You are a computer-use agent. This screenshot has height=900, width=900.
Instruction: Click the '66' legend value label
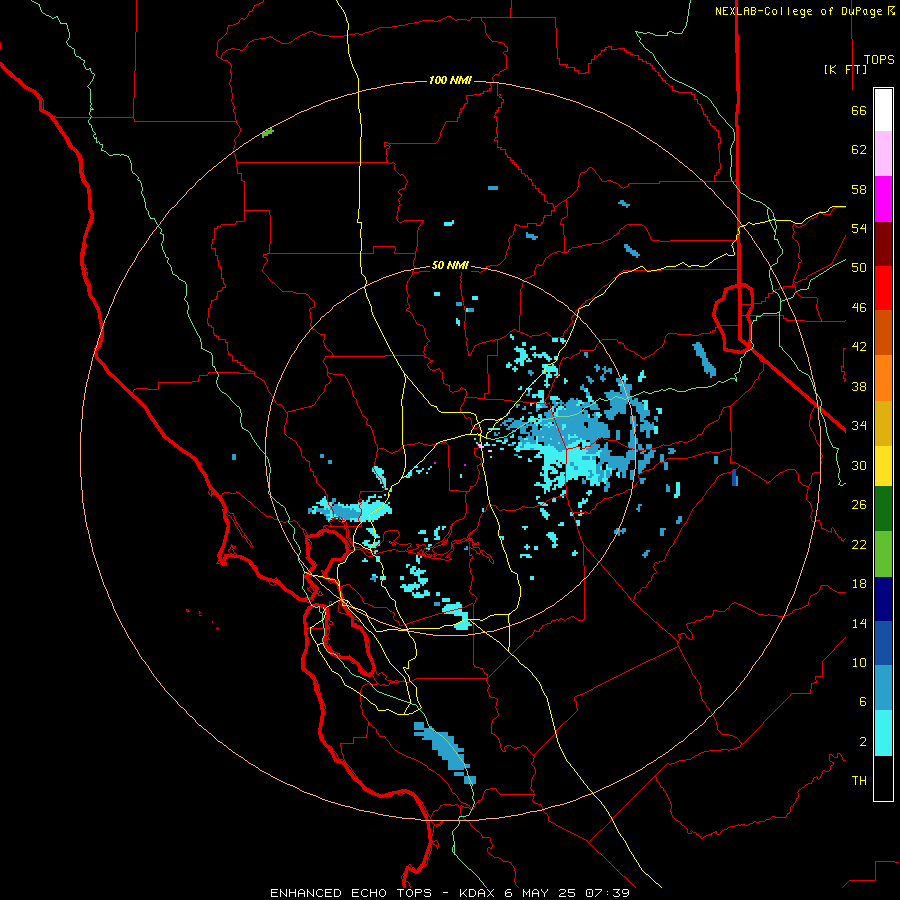coord(859,110)
